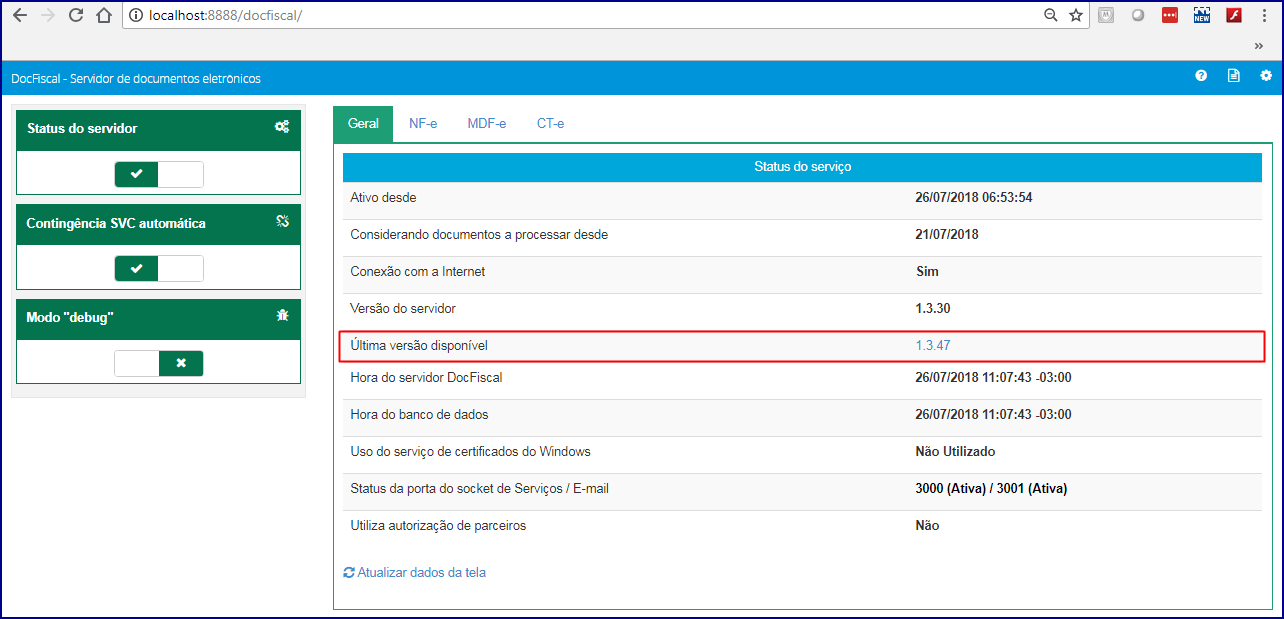This screenshot has width=1284, height=619.
Task: Click Última versão disponível label
Action: coord(419,345)
